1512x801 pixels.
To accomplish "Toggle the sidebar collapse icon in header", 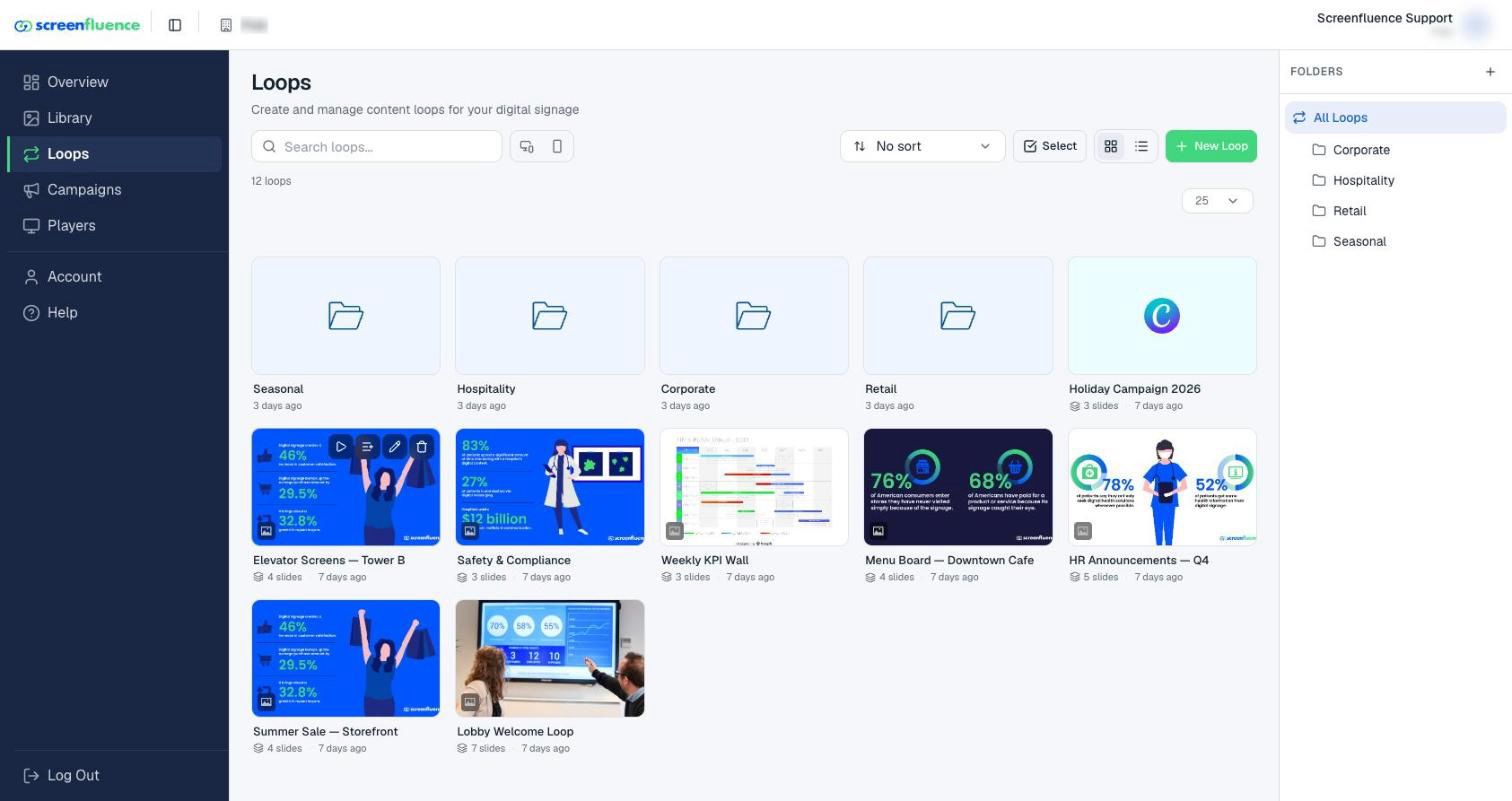I will [x=175, y=25].
